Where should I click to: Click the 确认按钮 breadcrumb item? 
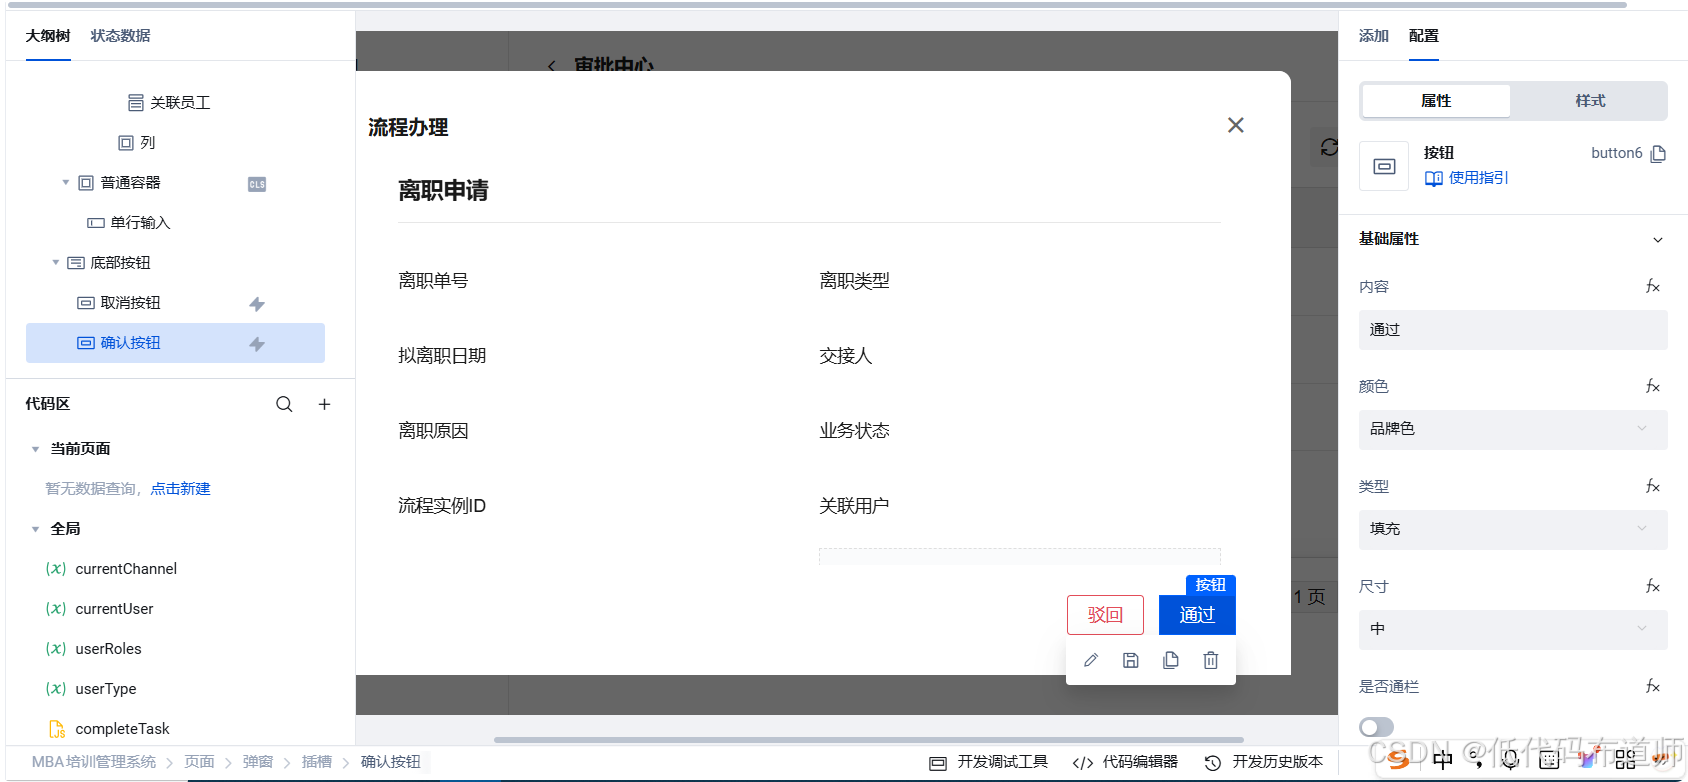click(391, 762)
